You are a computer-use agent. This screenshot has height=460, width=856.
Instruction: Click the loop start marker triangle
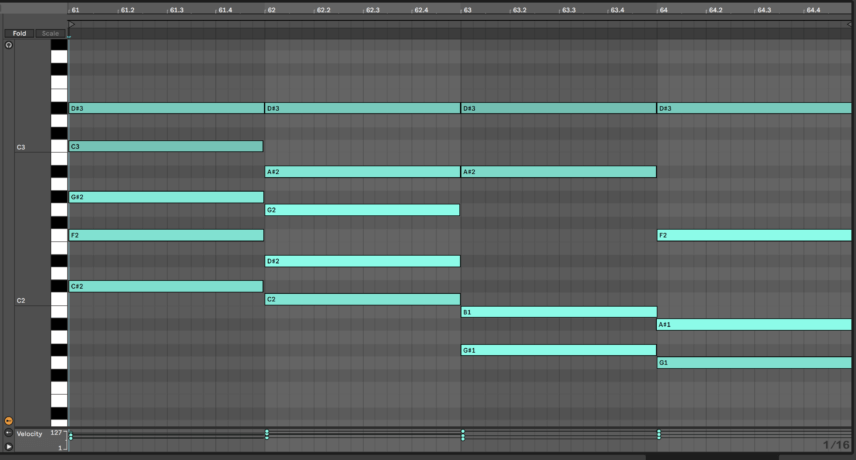click(x=72, y=25)
